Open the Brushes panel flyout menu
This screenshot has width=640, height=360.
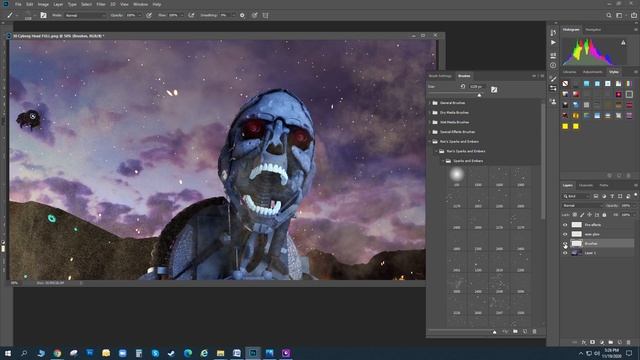(542, 76)
